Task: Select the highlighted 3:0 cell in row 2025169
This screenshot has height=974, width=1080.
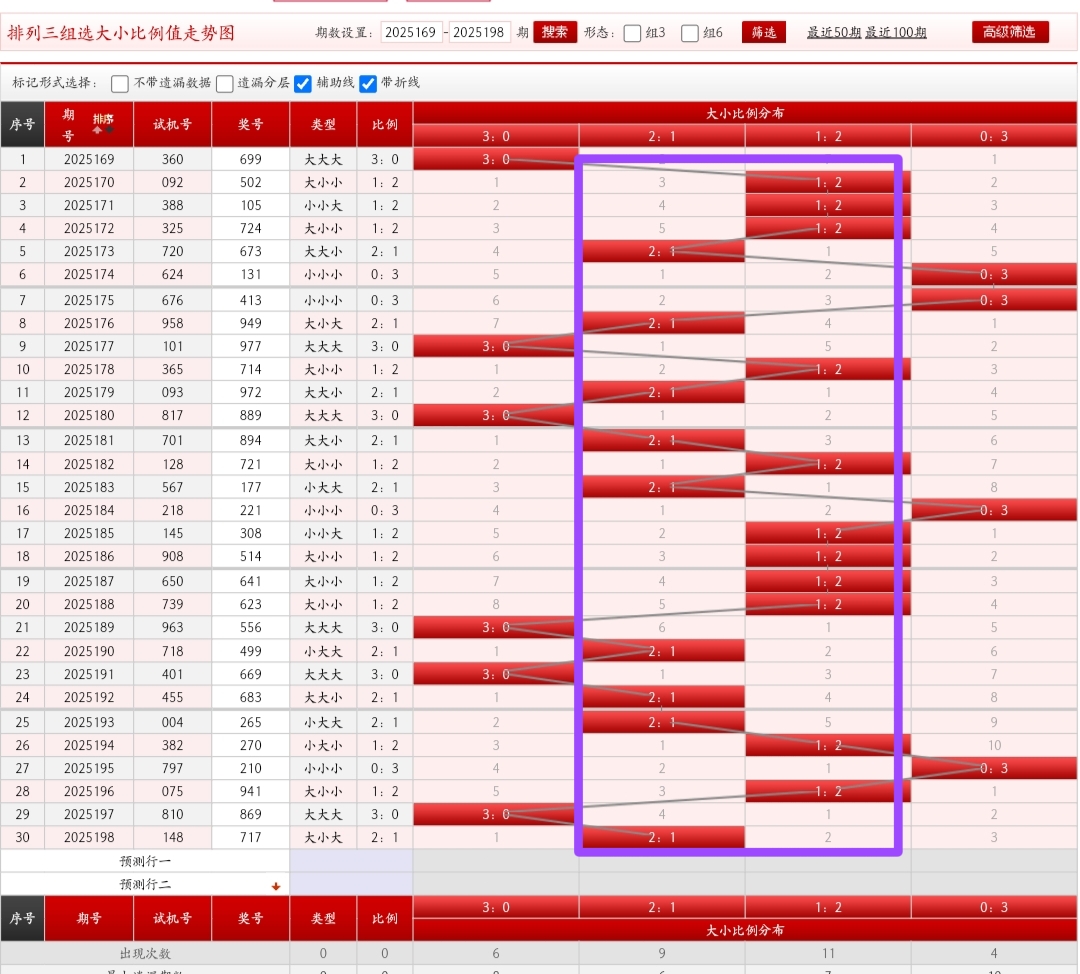Action: (x=496, y=159)
